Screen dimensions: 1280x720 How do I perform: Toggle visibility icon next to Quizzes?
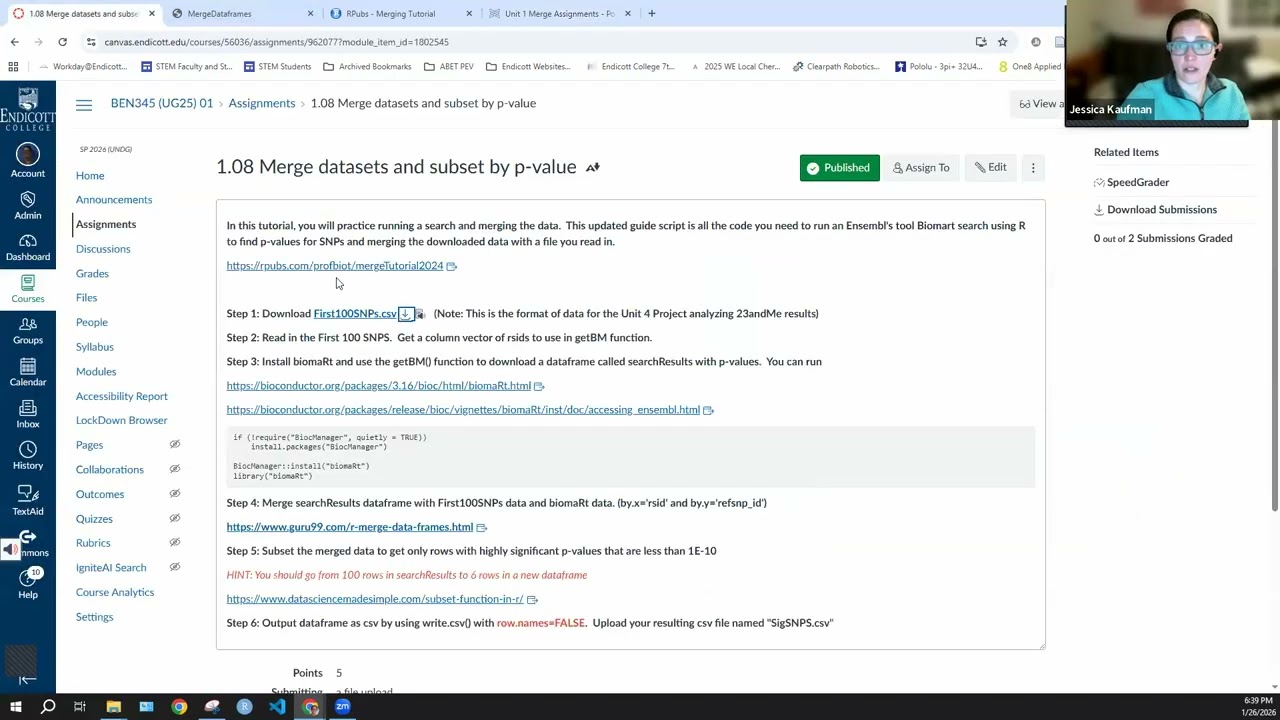tap(174, 518)
